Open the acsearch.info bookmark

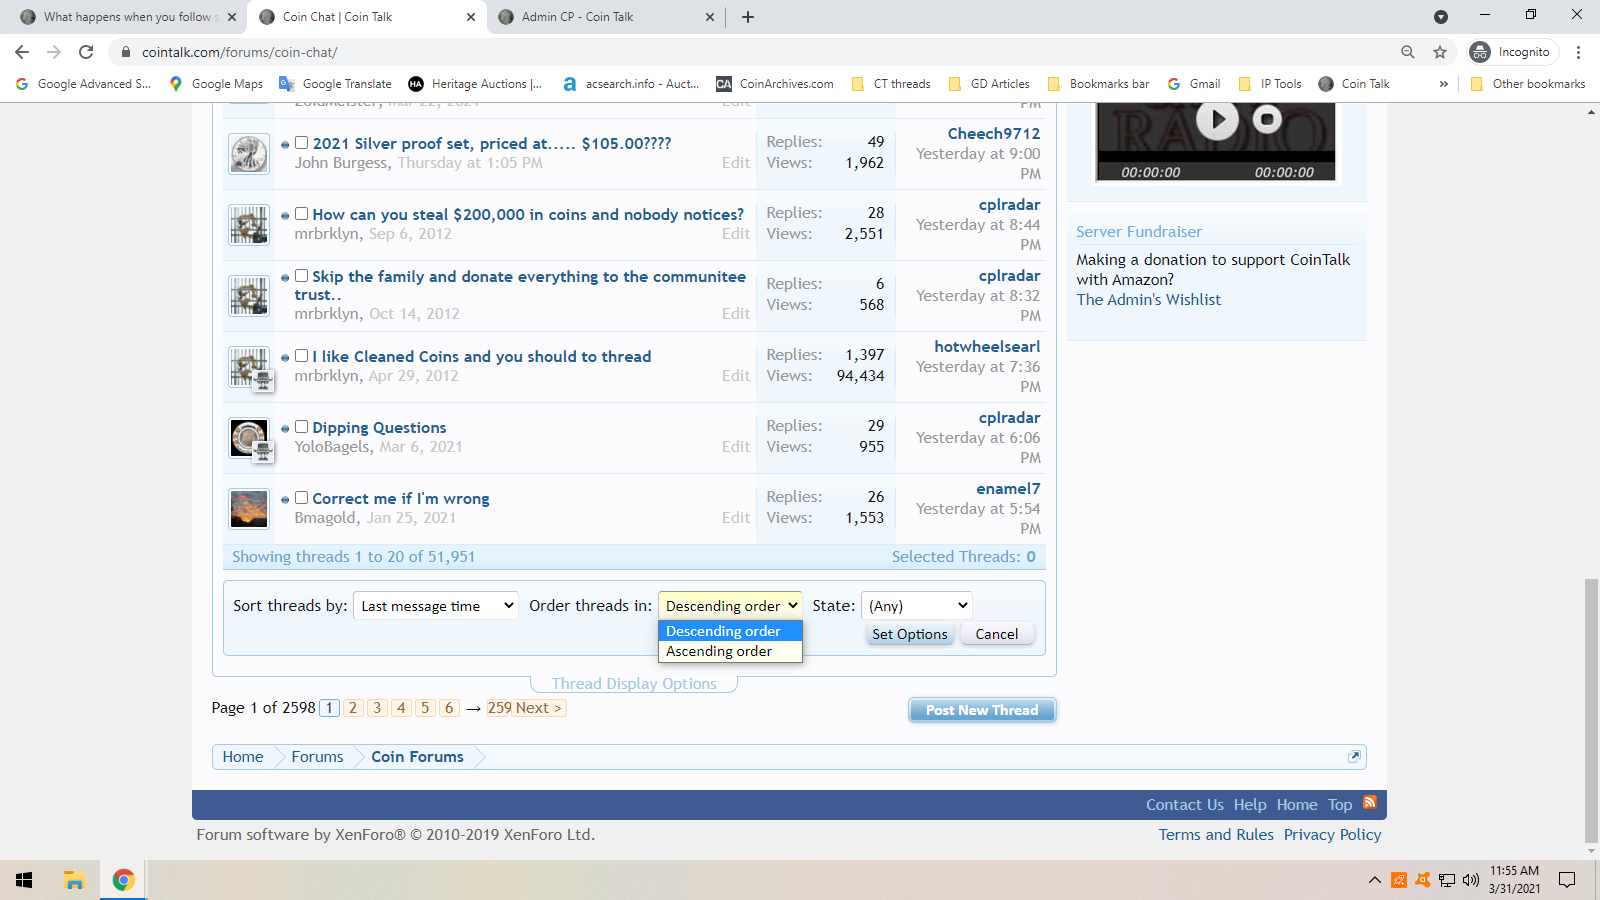coord(631,84)
